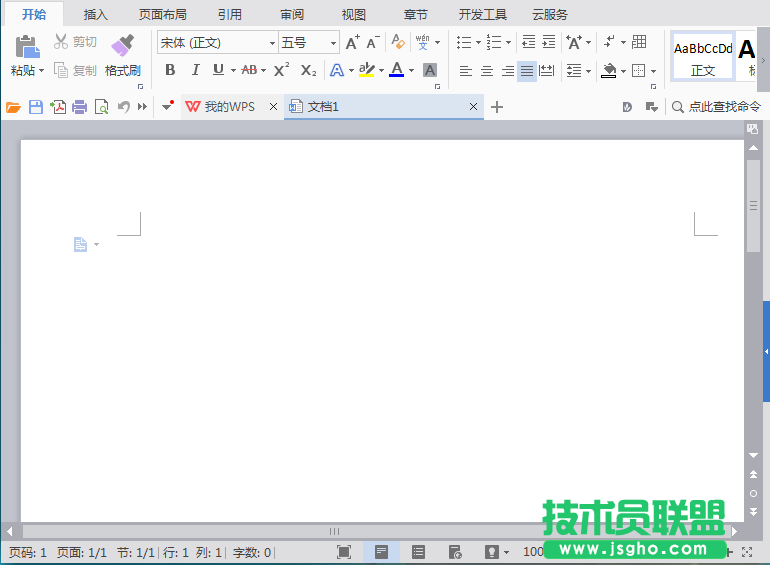
Task: Align text left
Action: (466, 71)
